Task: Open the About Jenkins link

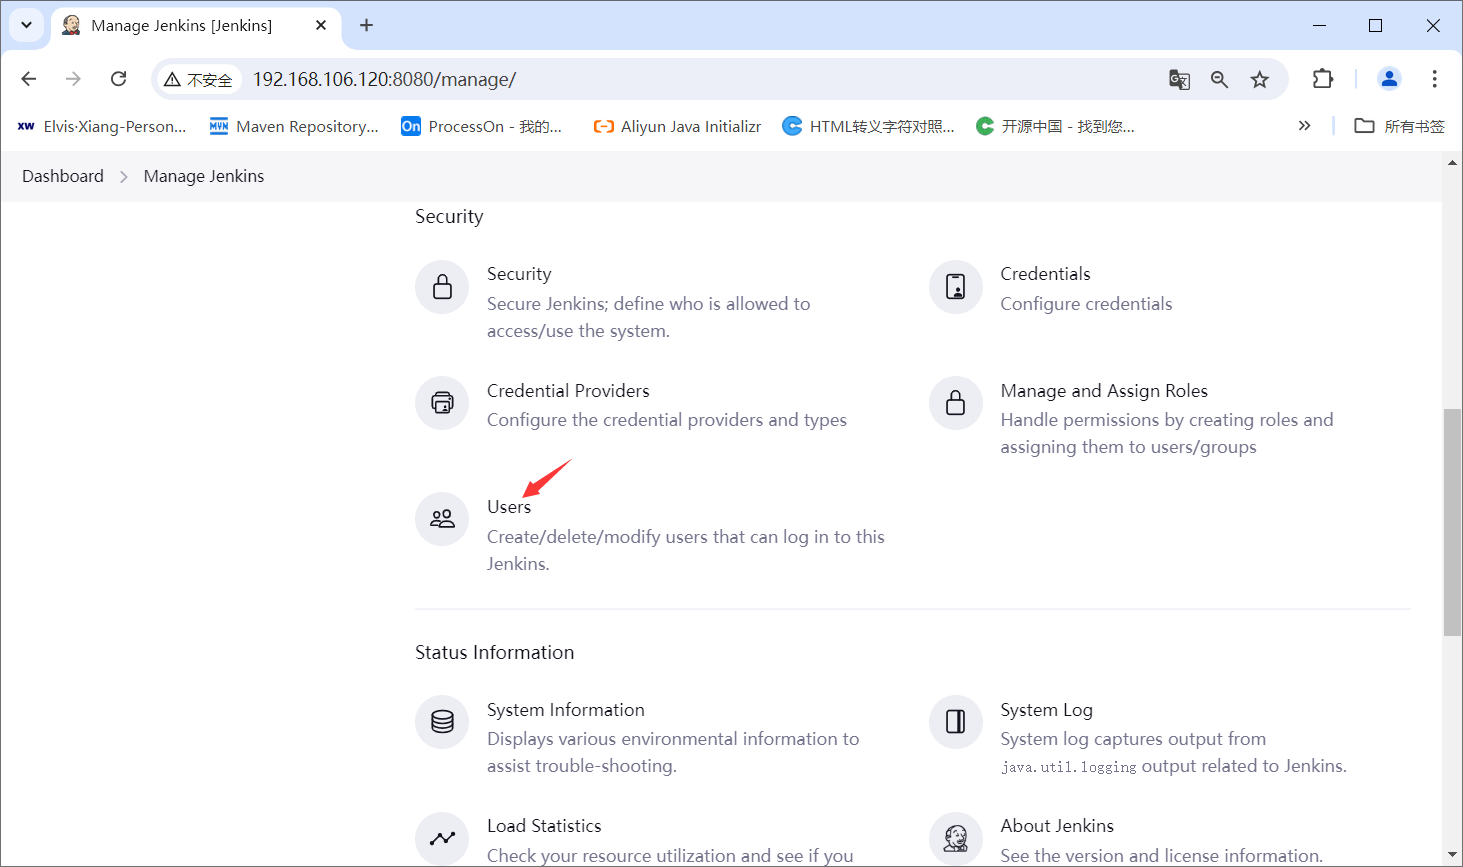Action: [1057, 826]
